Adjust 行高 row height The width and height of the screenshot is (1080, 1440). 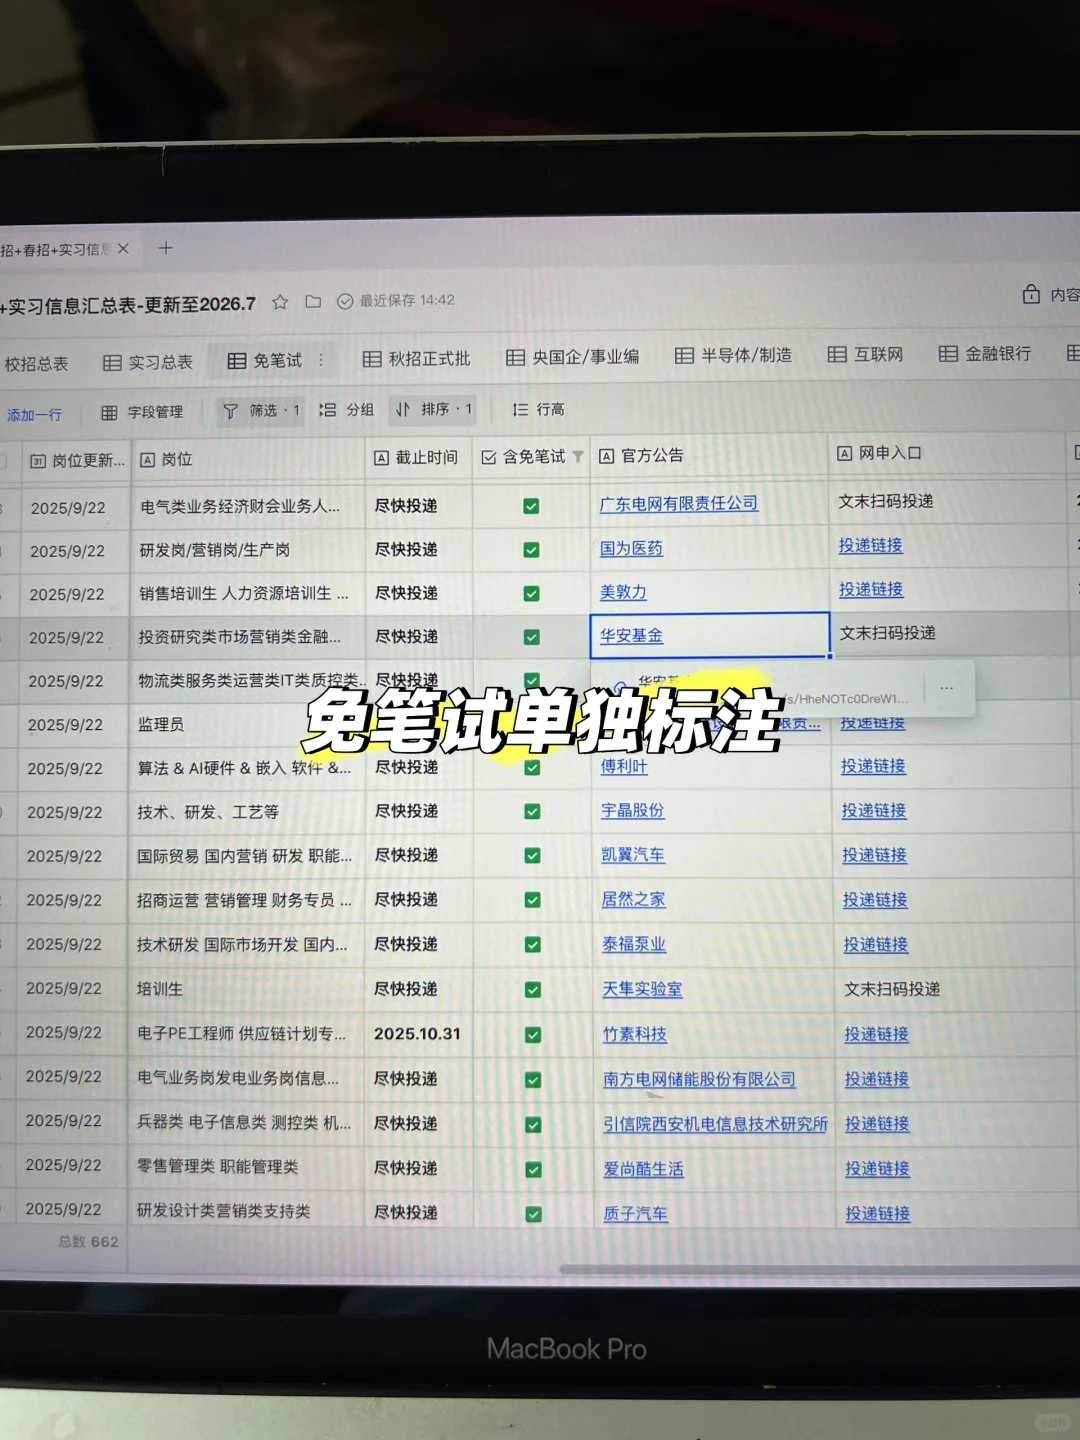[538, 409]
